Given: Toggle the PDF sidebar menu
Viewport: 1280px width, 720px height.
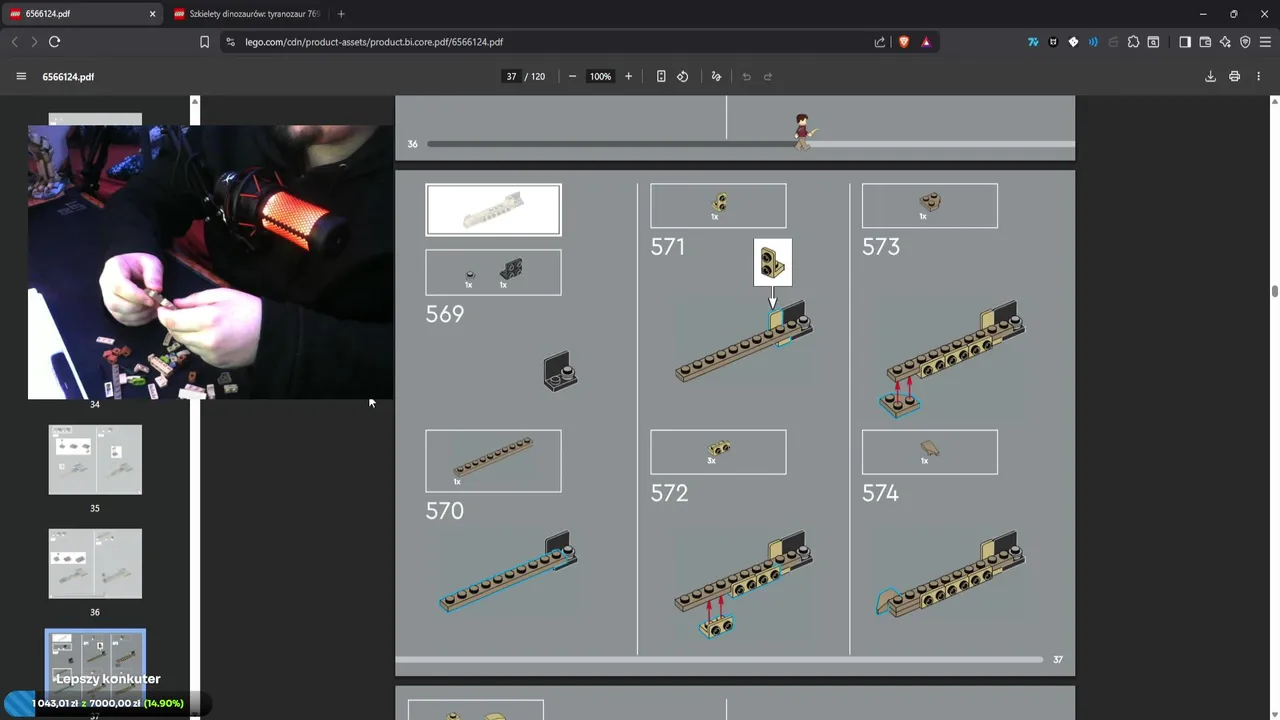Looking at the screenshot, I should (x=21, y=77).
